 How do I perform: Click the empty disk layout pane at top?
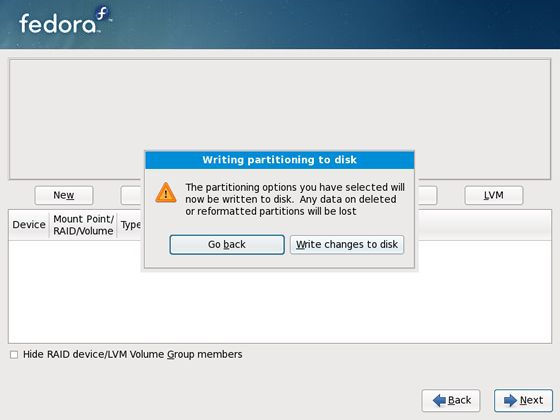(x=280, y=104)
